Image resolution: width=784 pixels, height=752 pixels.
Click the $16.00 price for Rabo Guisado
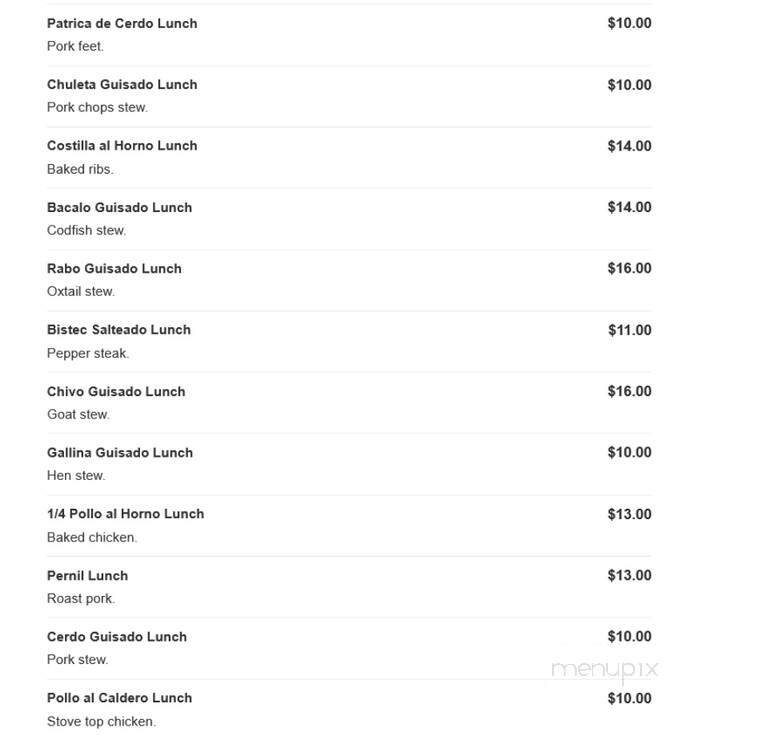click(x=630, y=268)
